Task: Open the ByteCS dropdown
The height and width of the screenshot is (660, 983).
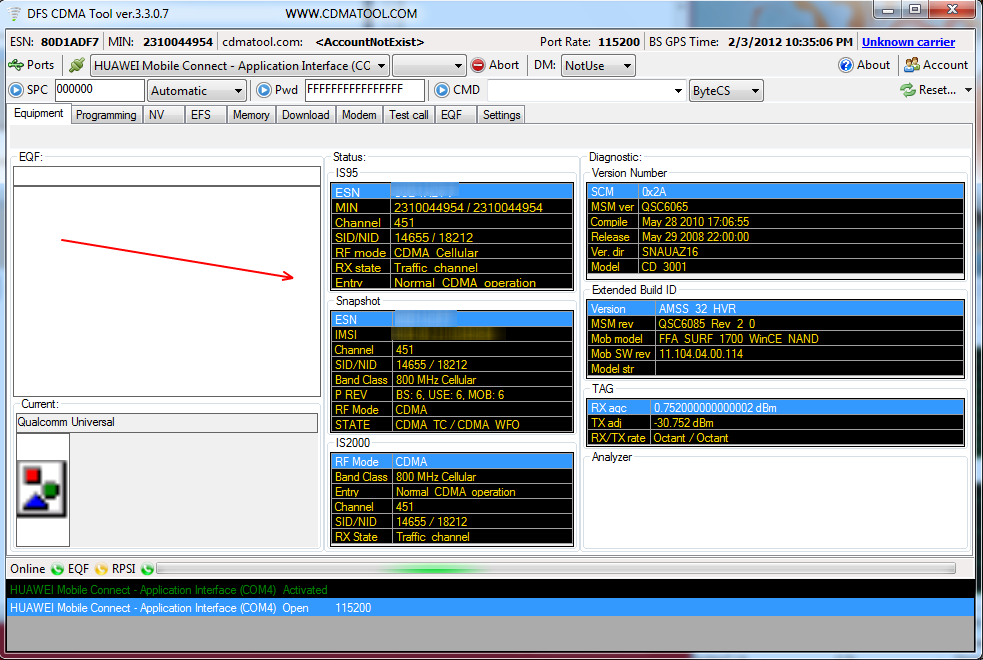Action: pyautogui.click(x=726, y=91)
